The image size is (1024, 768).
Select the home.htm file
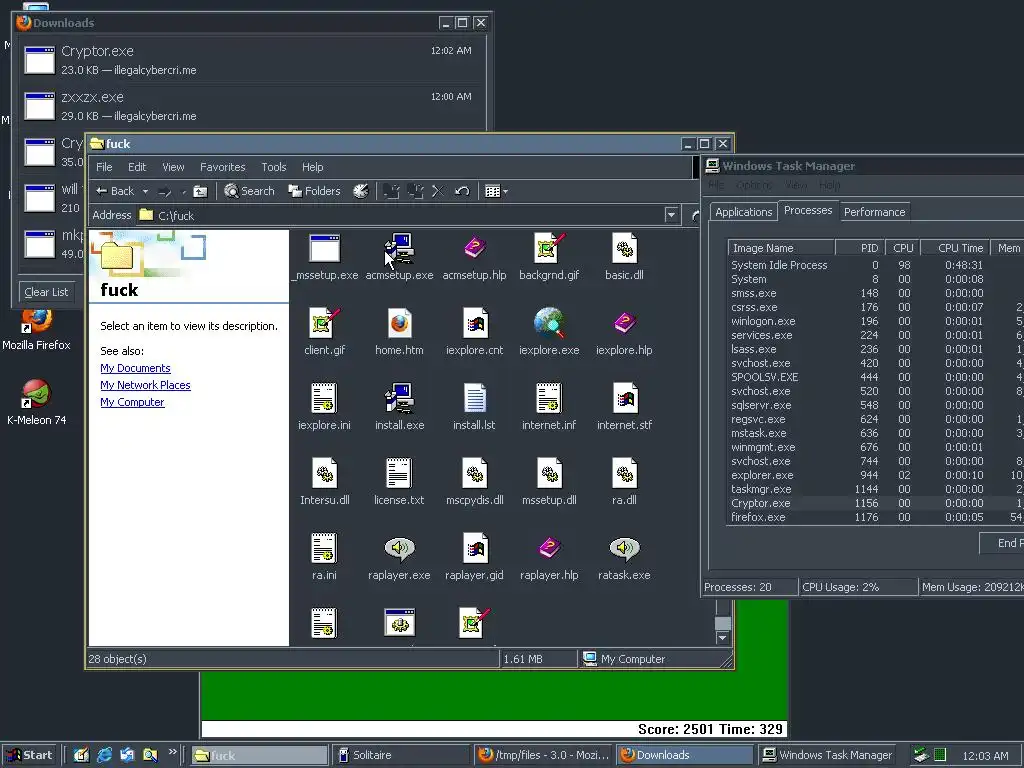[x=399, y=332]
